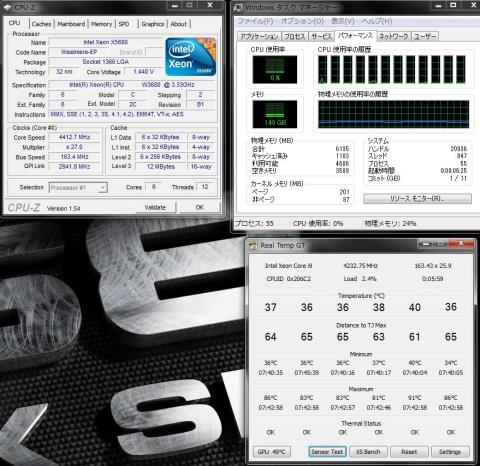Click the Validate button in CPU-Z

point(155,207)
